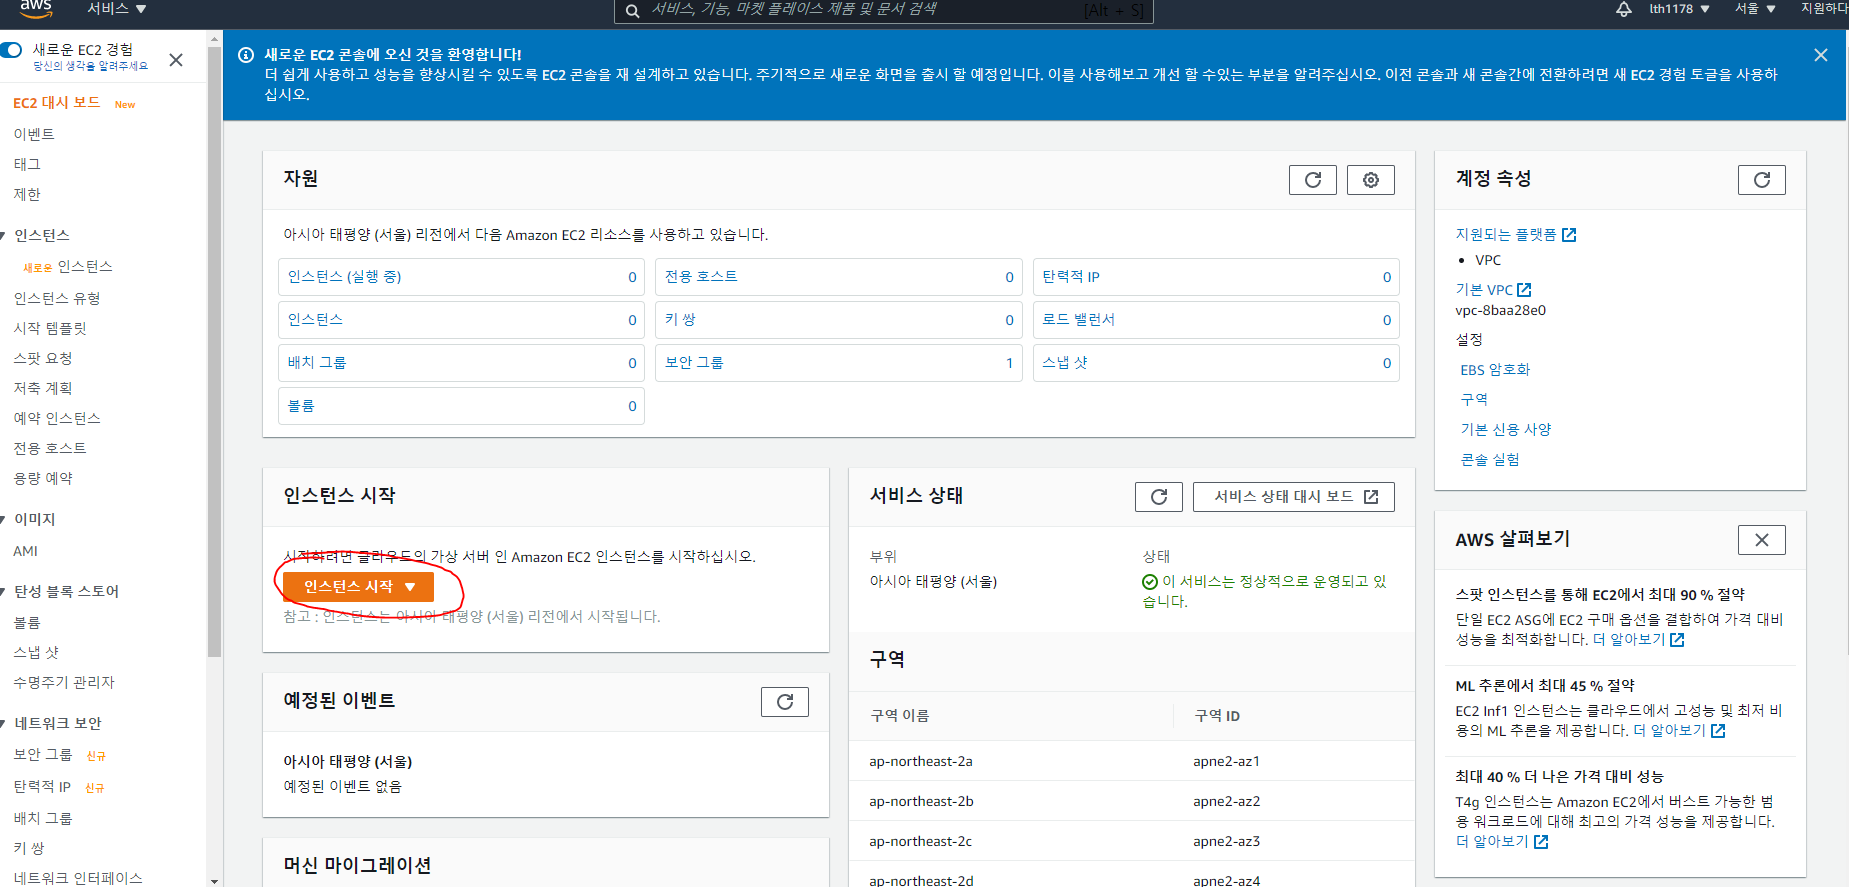Open the 서울 region selector

pos(1755,9)
